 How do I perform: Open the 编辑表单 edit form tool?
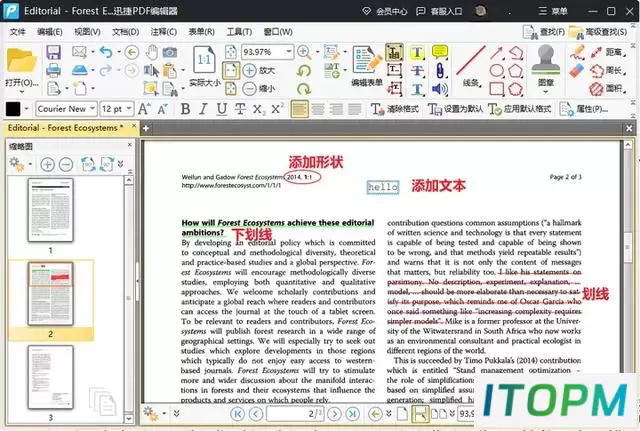pyautogui.click(x=367, y=66)
